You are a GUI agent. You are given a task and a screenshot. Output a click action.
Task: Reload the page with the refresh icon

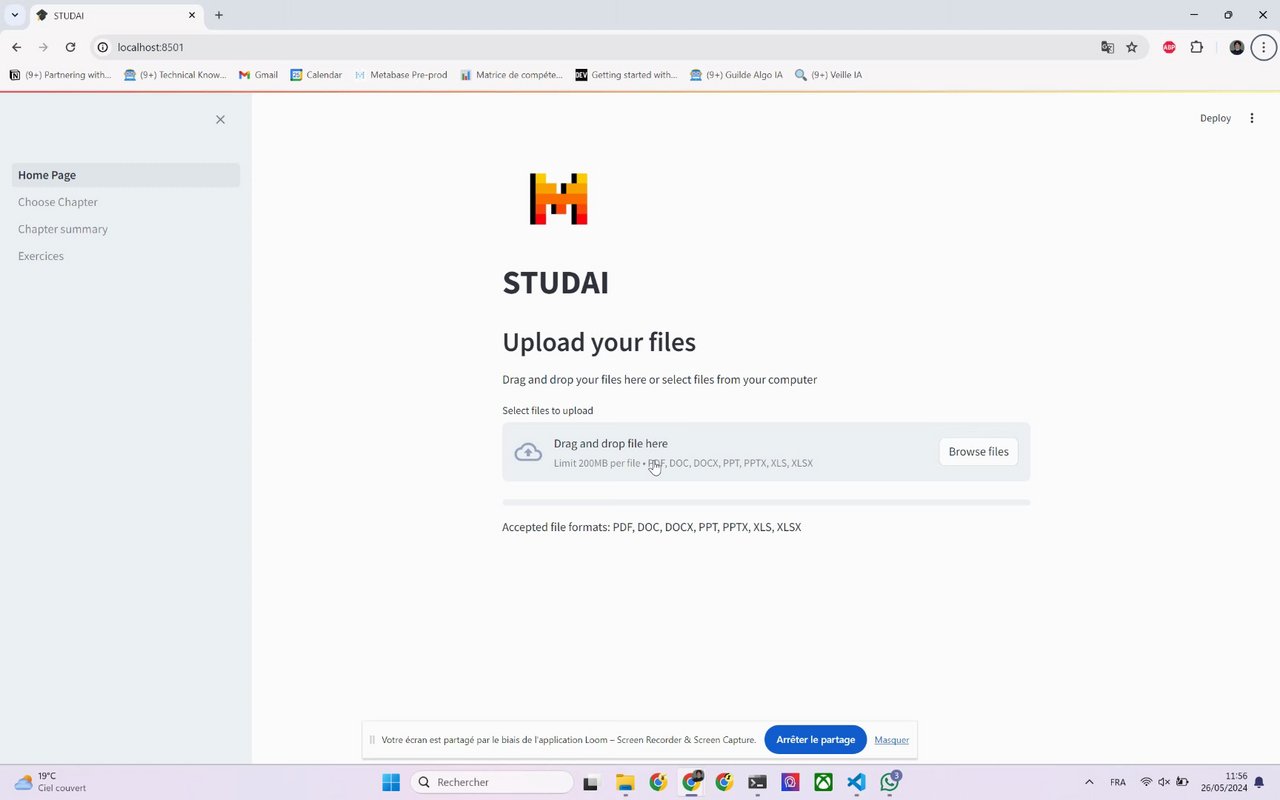(70, 47)
